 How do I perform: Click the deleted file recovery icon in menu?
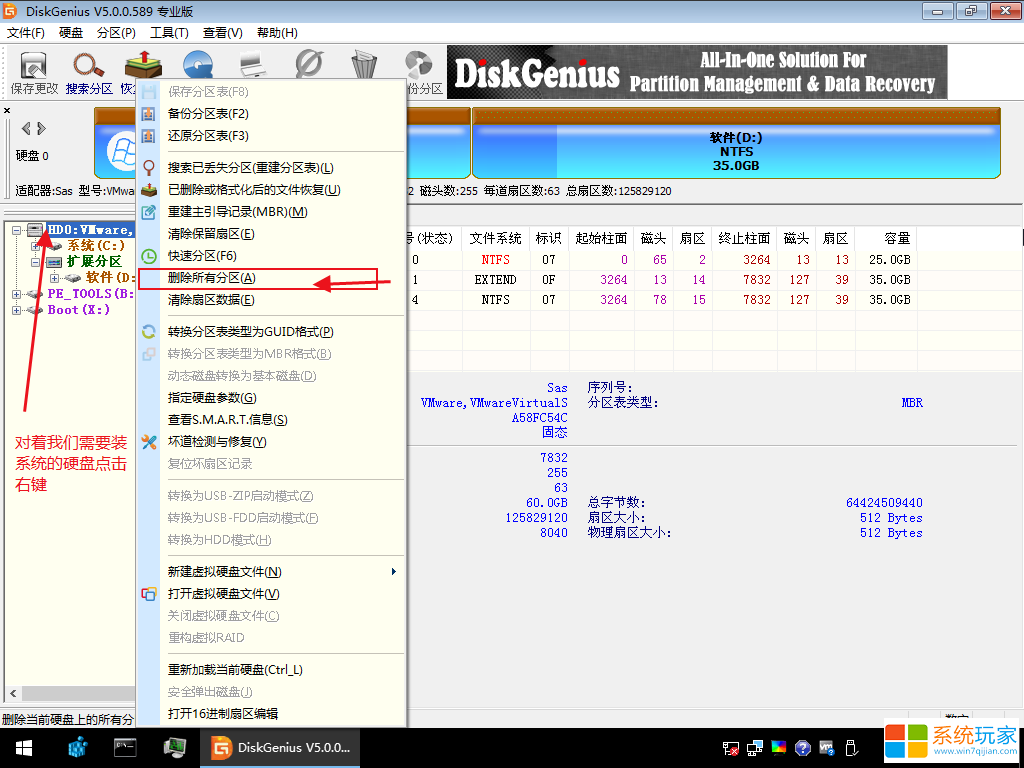[149, 190]
